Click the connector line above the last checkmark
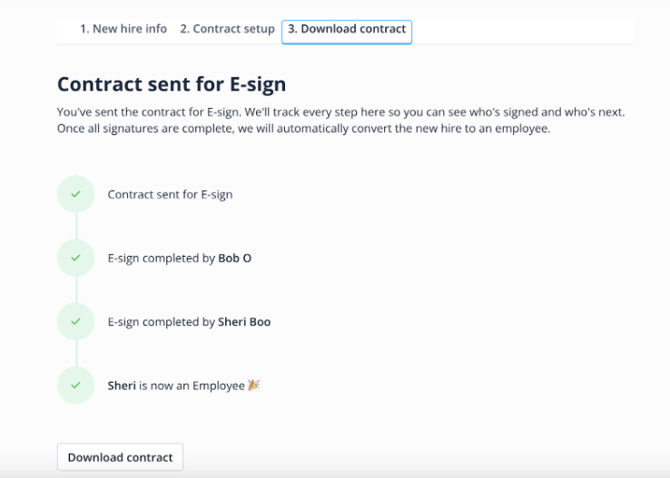 coord(76,354)
